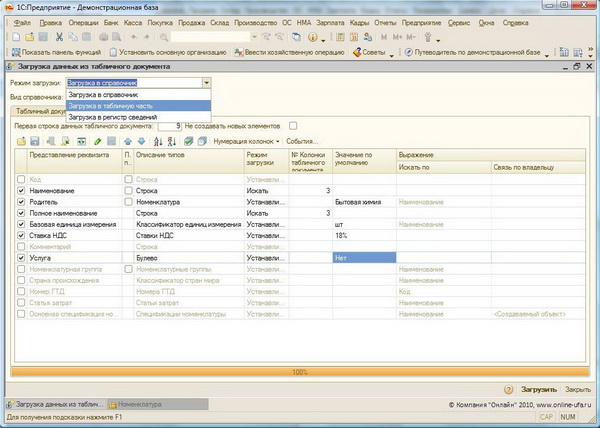
Task: Click the highlighted 'Нет' default value cell
Action: [364, 258]
